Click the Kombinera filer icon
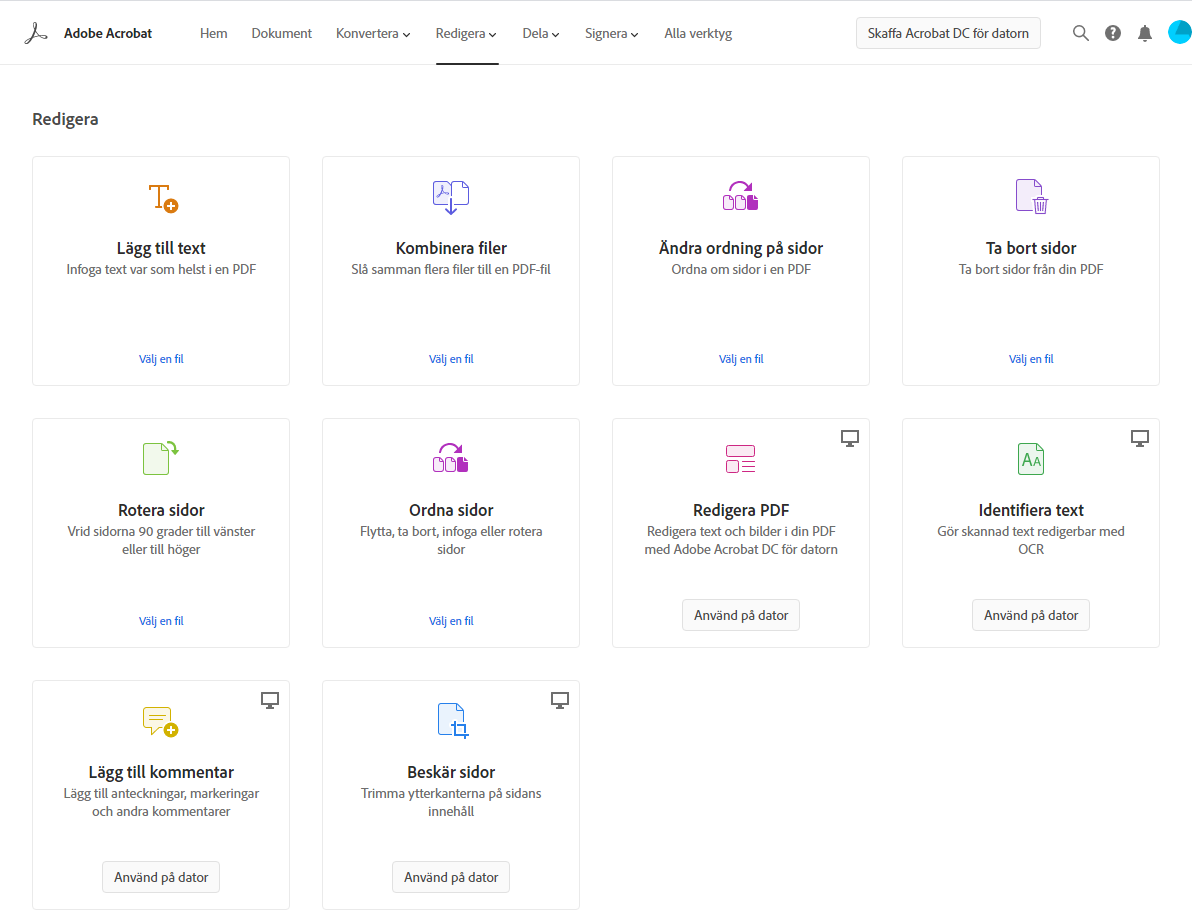 click(x=451, y=198)
